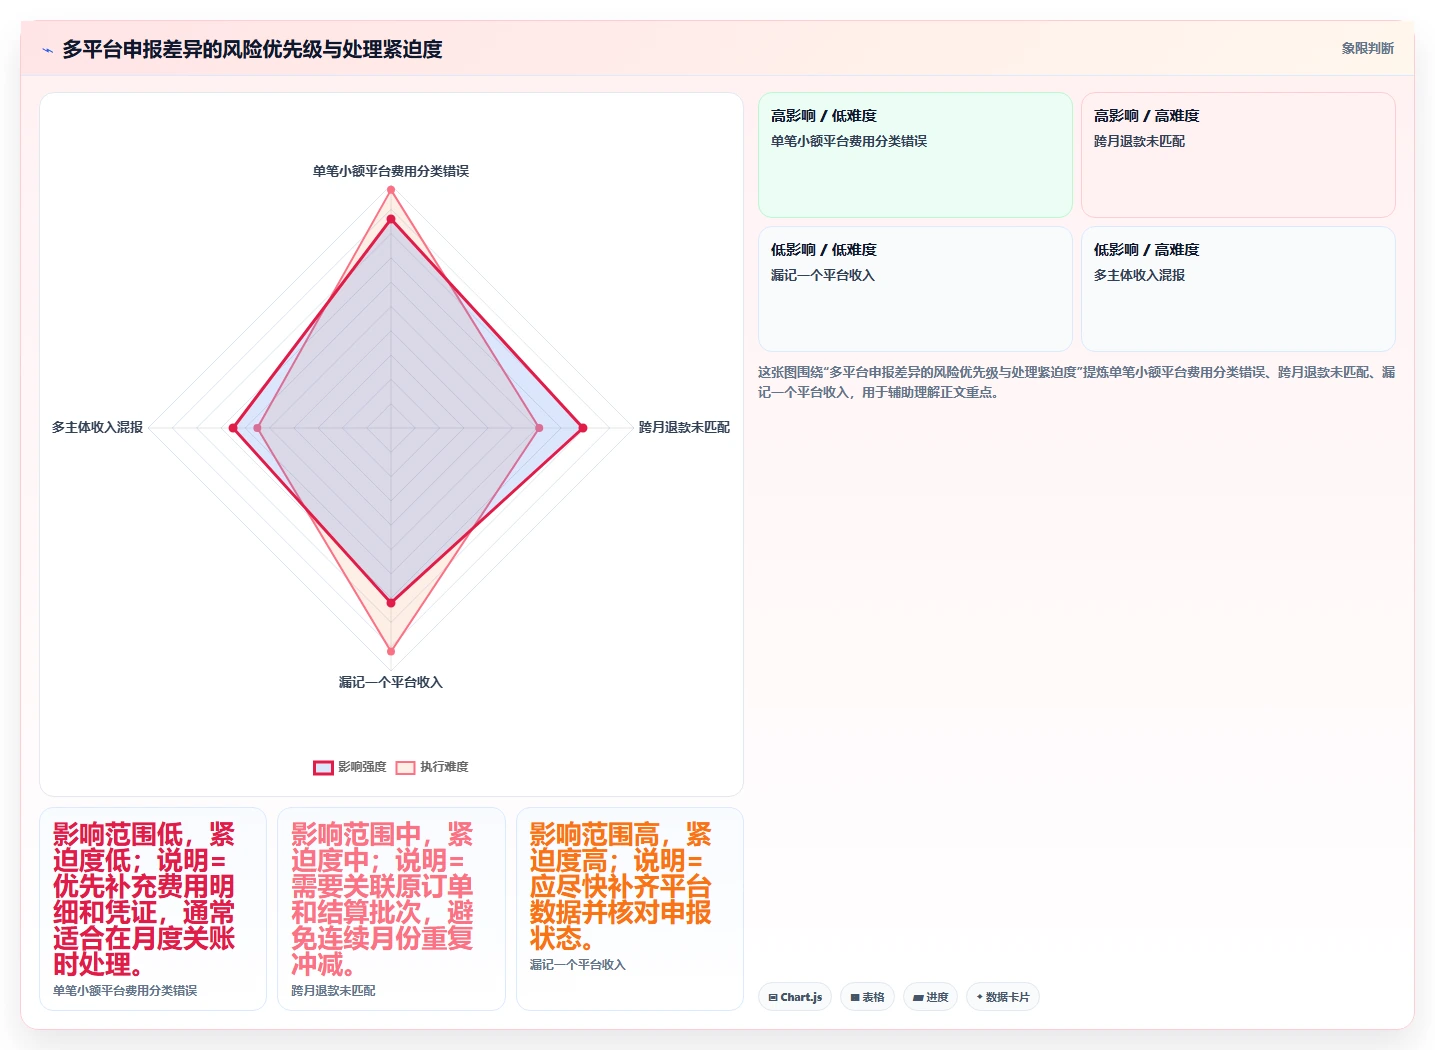Select the 进度 chip
This screenshot has width=1435, height=1050.
pyautogui.click(x=930, y=997)
